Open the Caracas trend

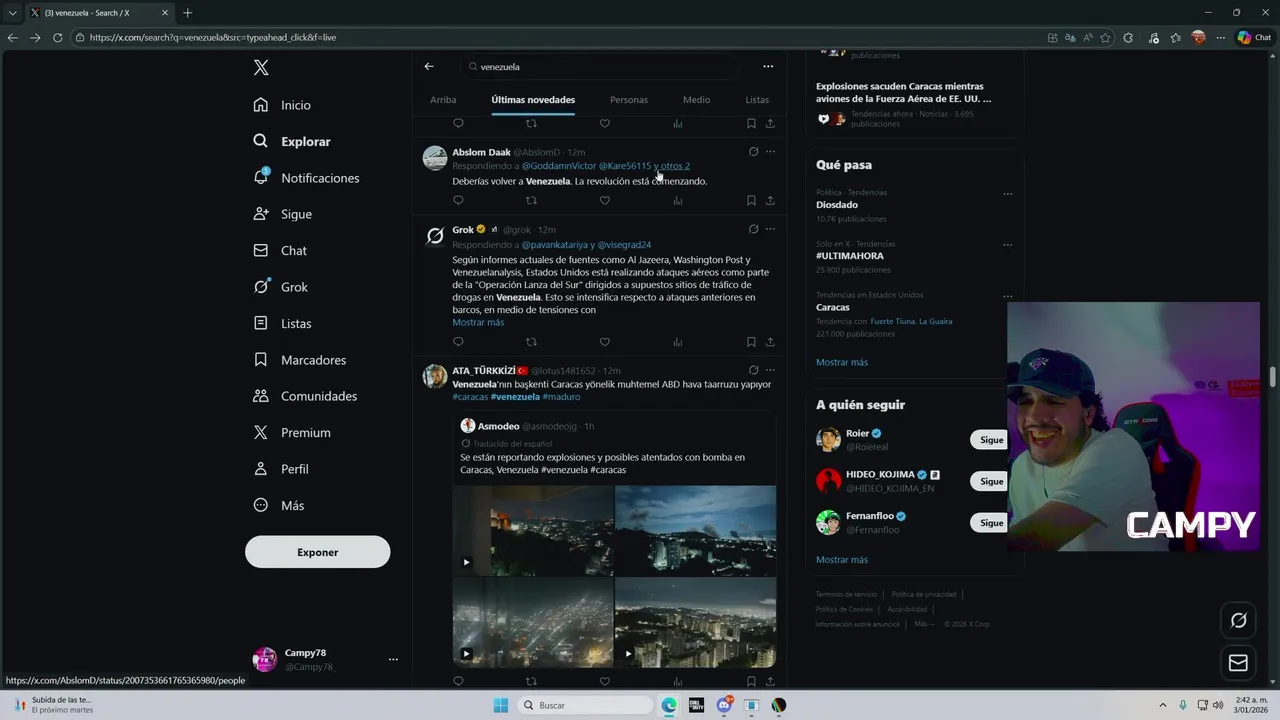(832, 307)
